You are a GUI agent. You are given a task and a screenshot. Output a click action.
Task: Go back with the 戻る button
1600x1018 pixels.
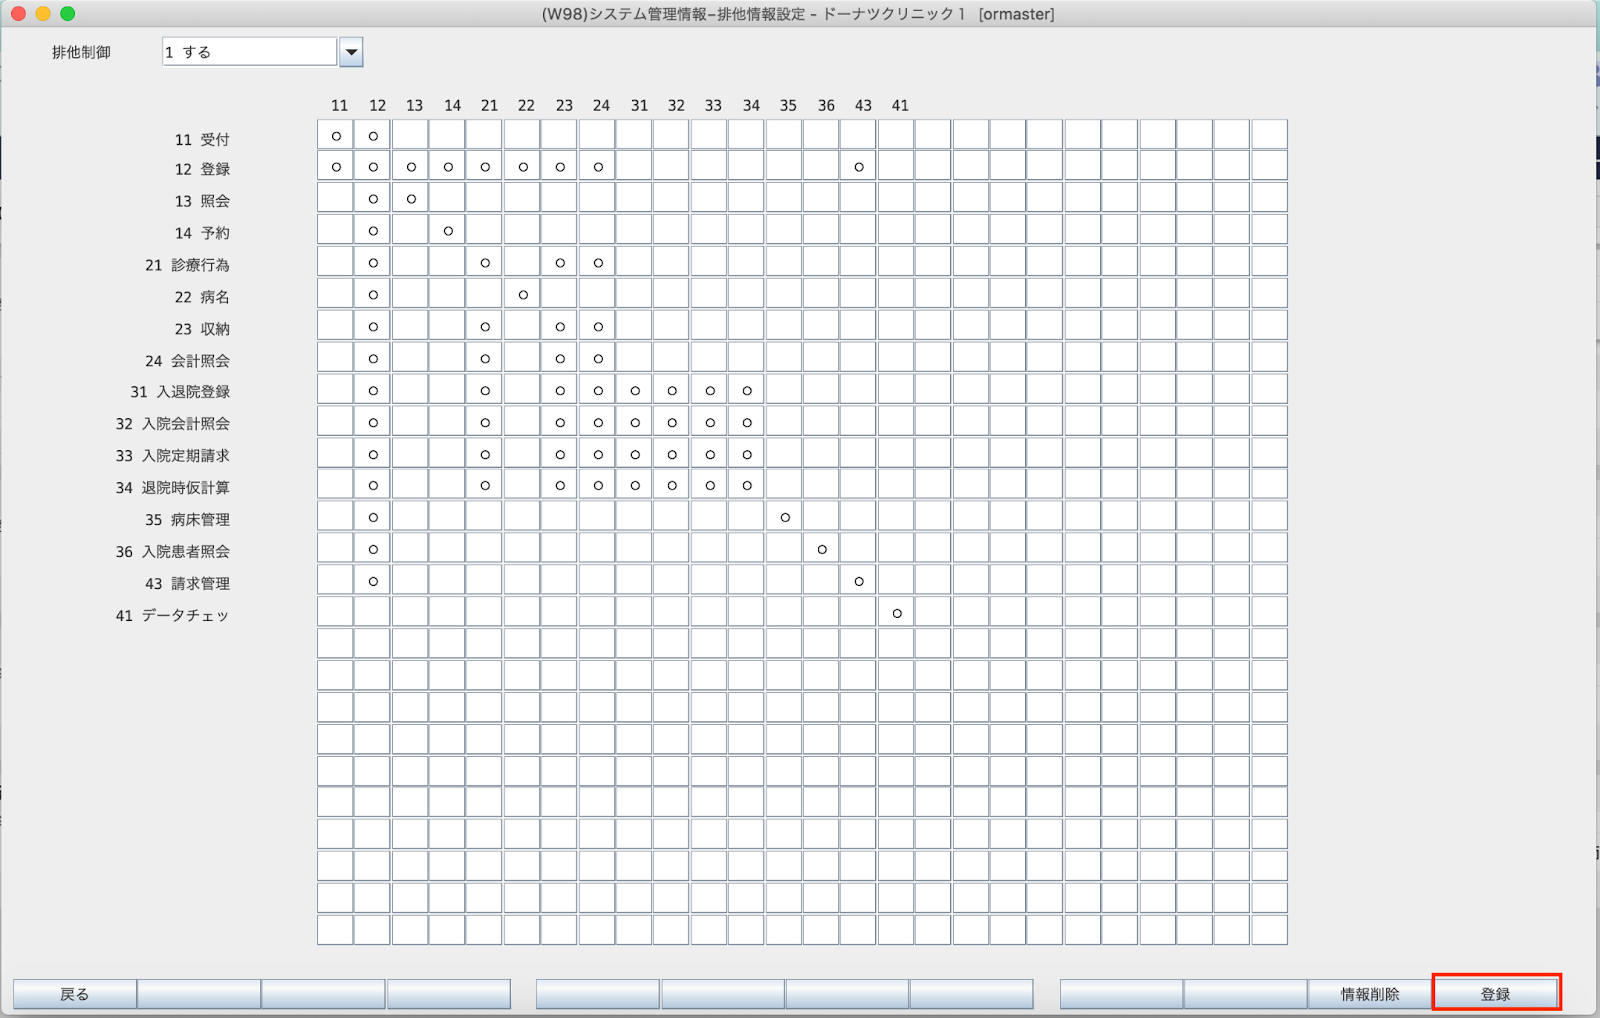click(x=75, y=994)
